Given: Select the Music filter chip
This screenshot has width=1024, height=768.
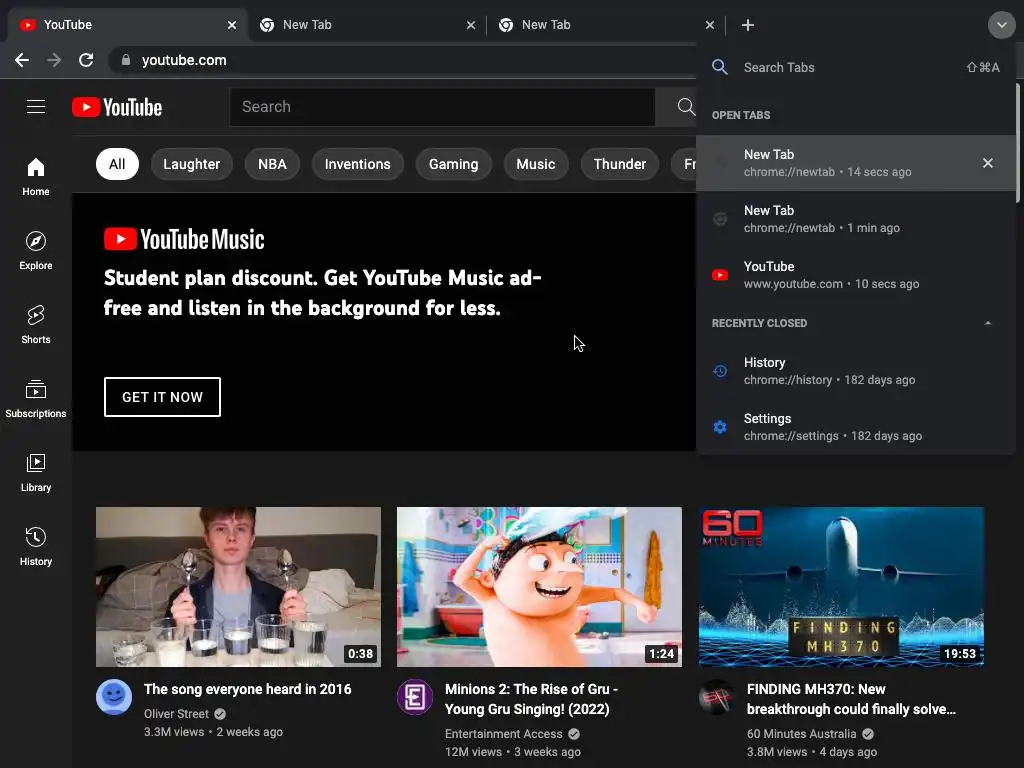Looking at the screenshot, I should coord(536,164).
